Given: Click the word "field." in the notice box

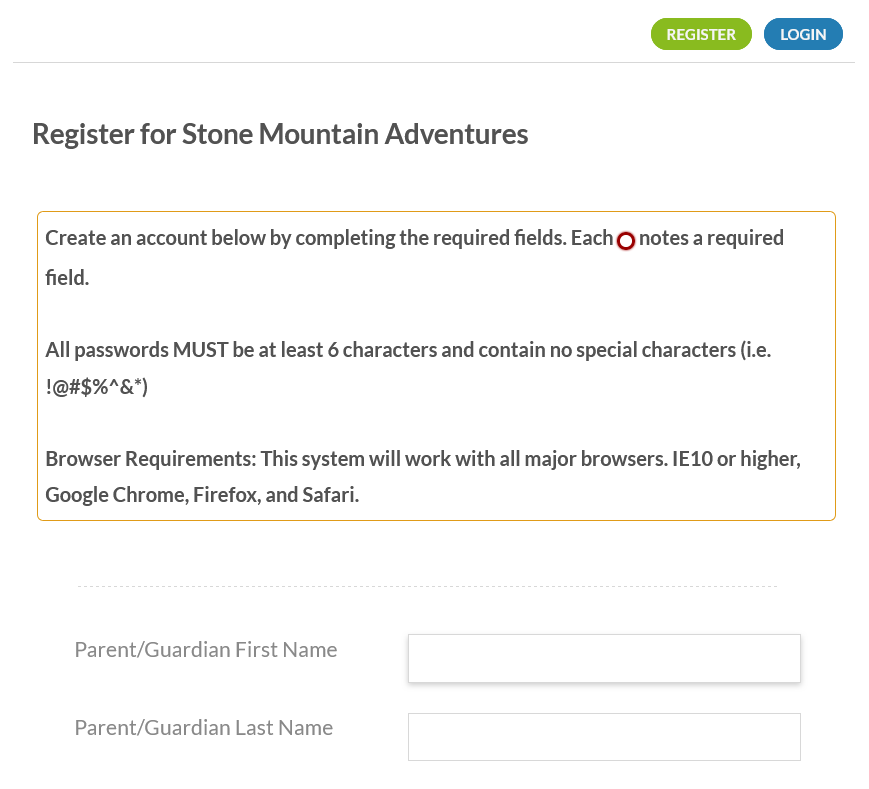Looking at the screenshot, I should pos(68,278).
